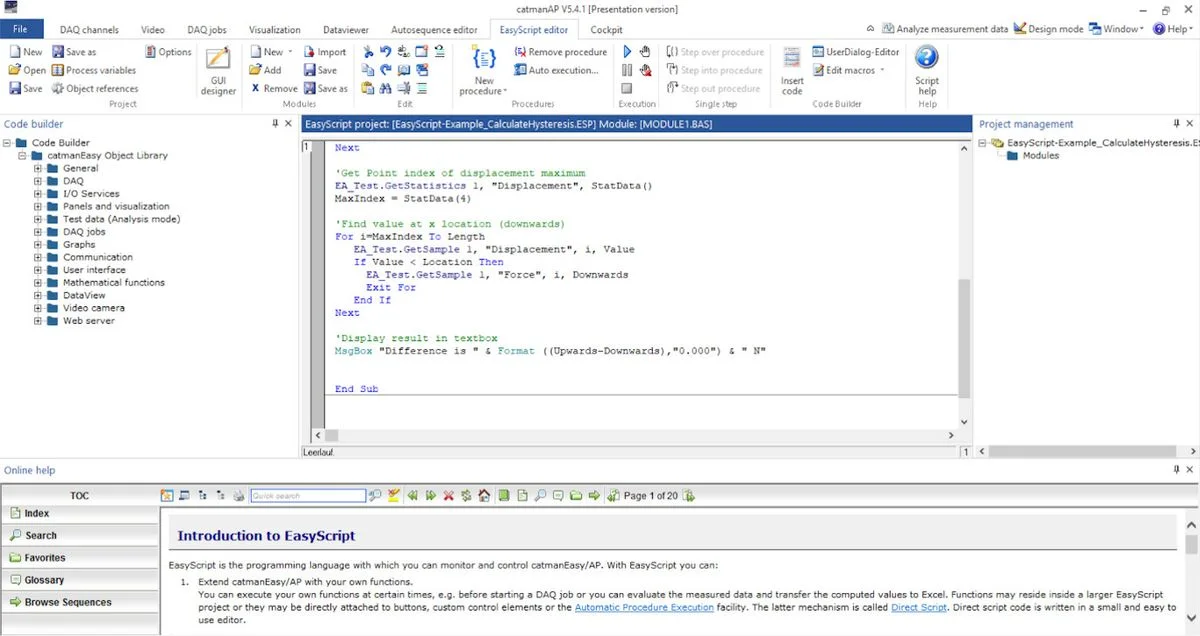Open the GUI designer
Image resolution: width=1200 pixels, height=636 pixels.
pos(218,71)
